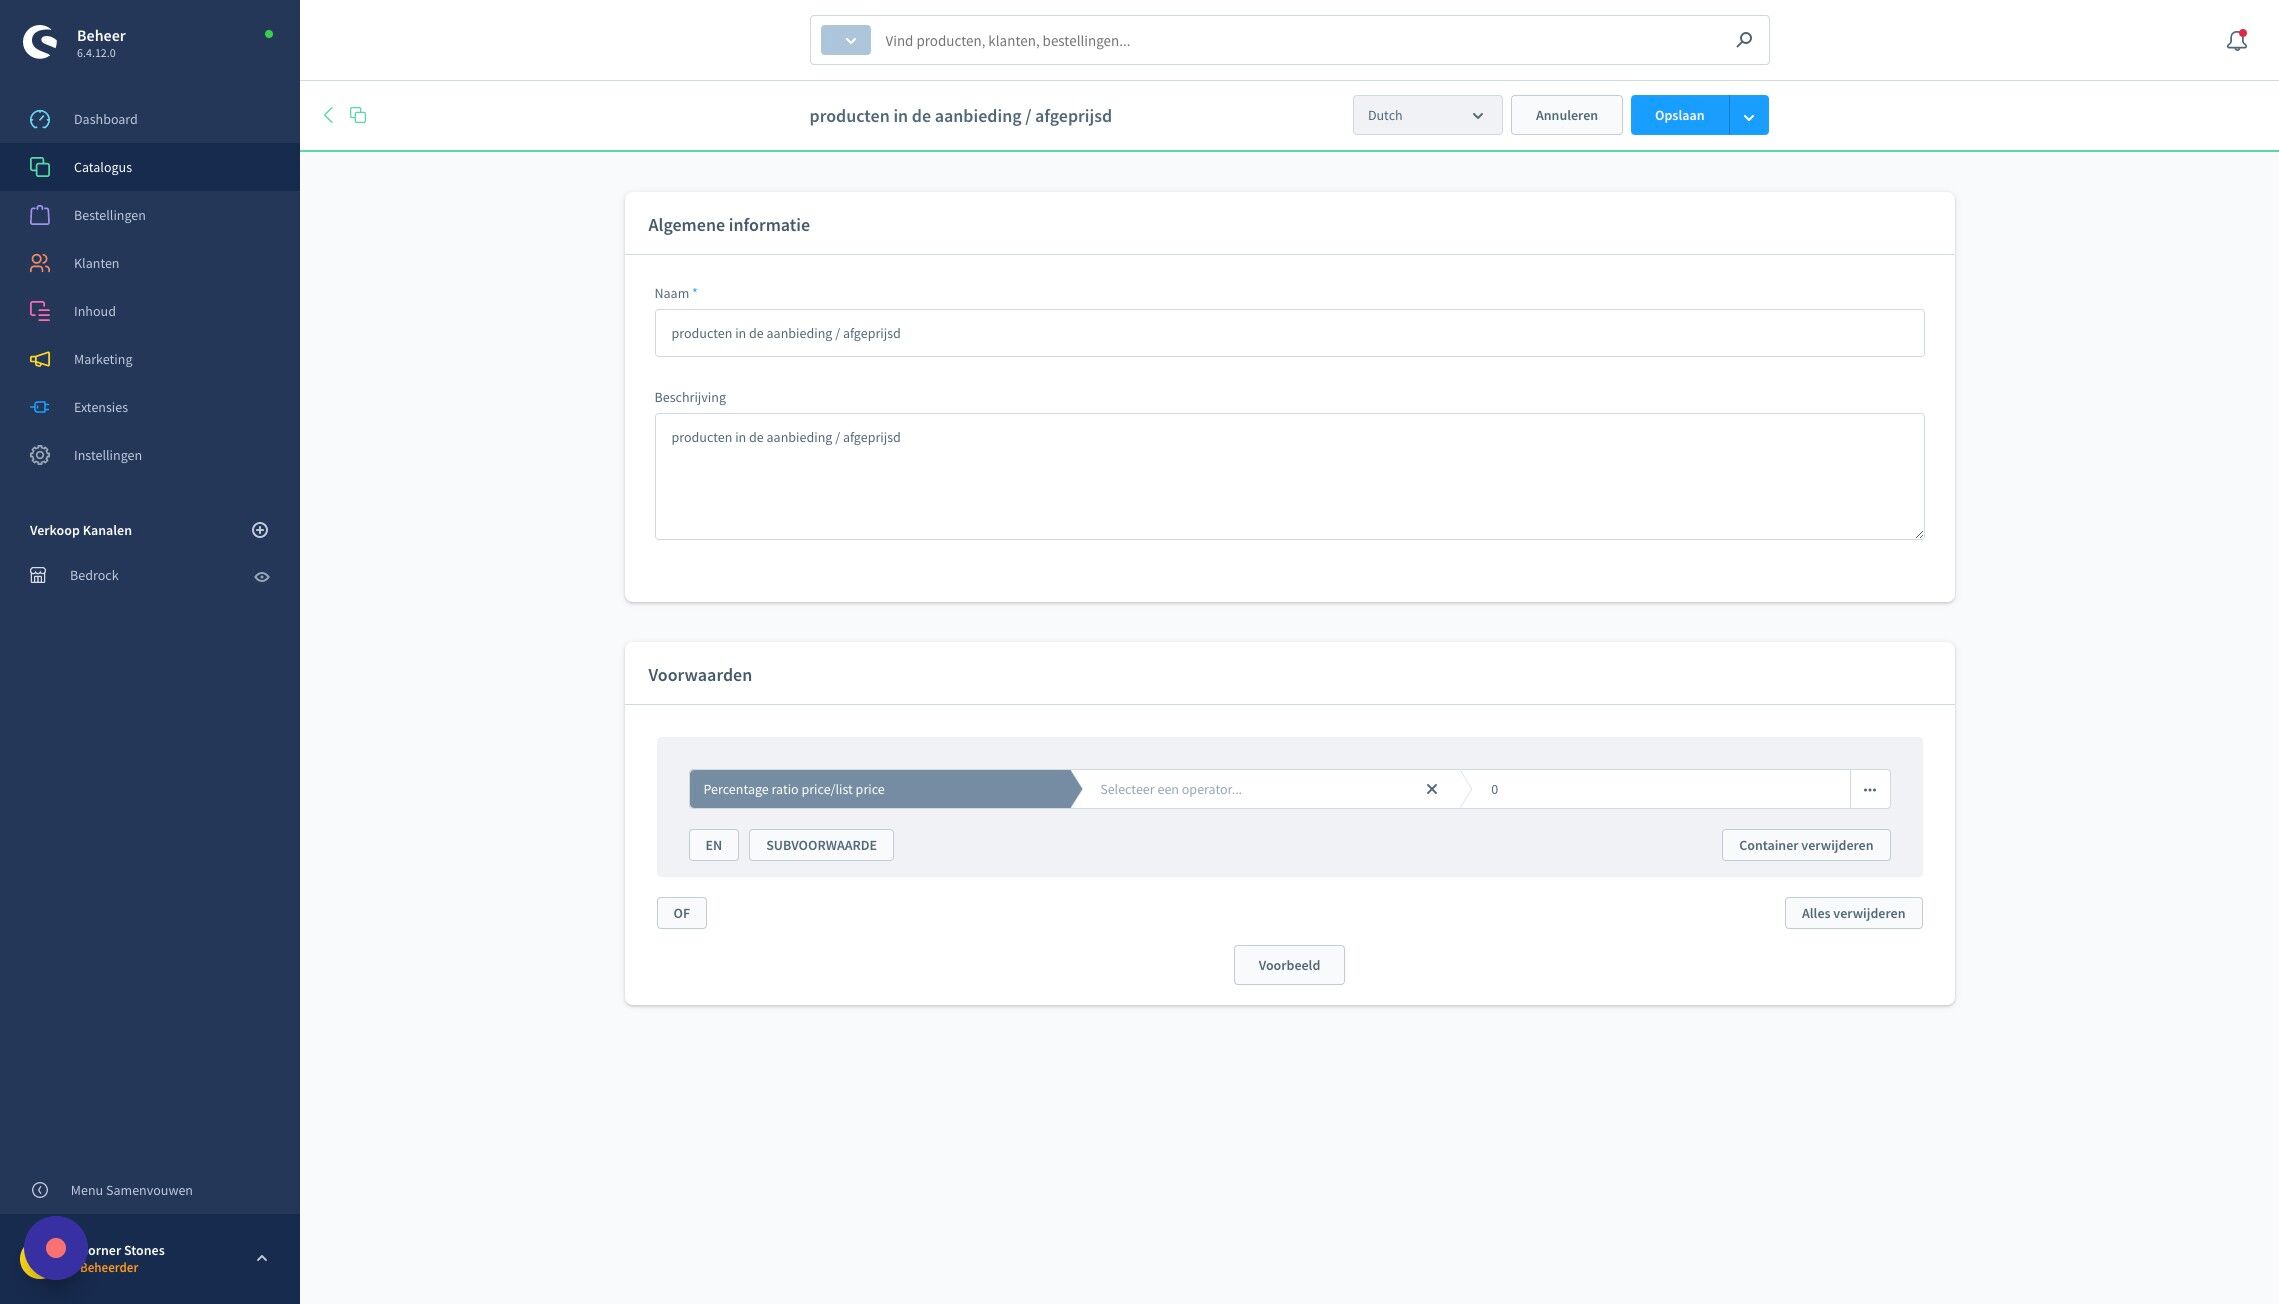
Task: Click the green online status dot
Action: point(269,34)
